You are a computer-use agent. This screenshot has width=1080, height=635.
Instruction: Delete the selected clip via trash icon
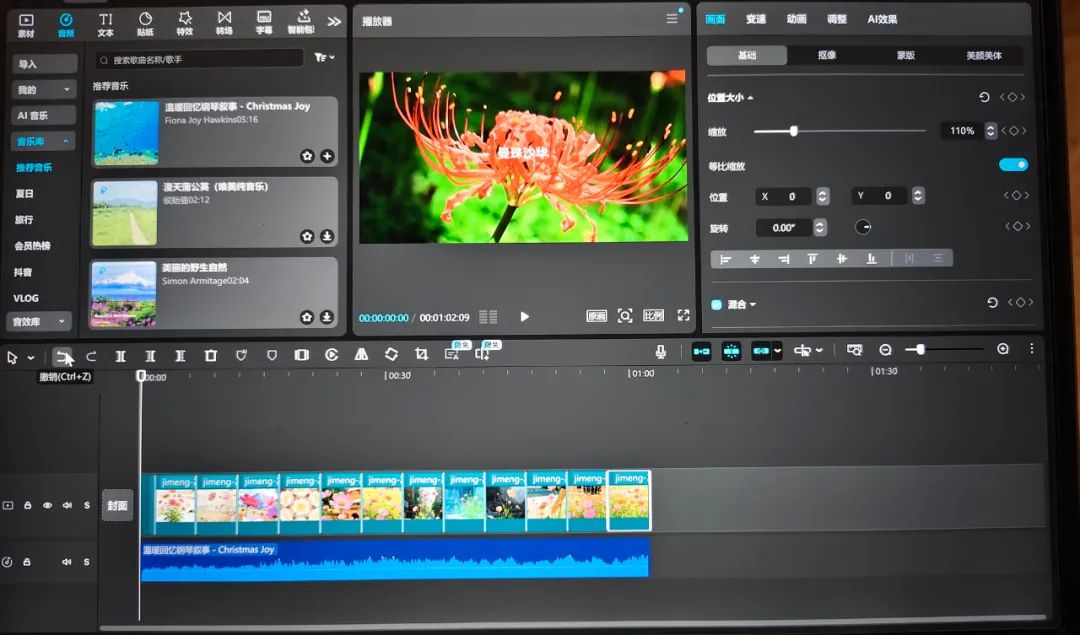pyautogui.click(x=211, y=355)
